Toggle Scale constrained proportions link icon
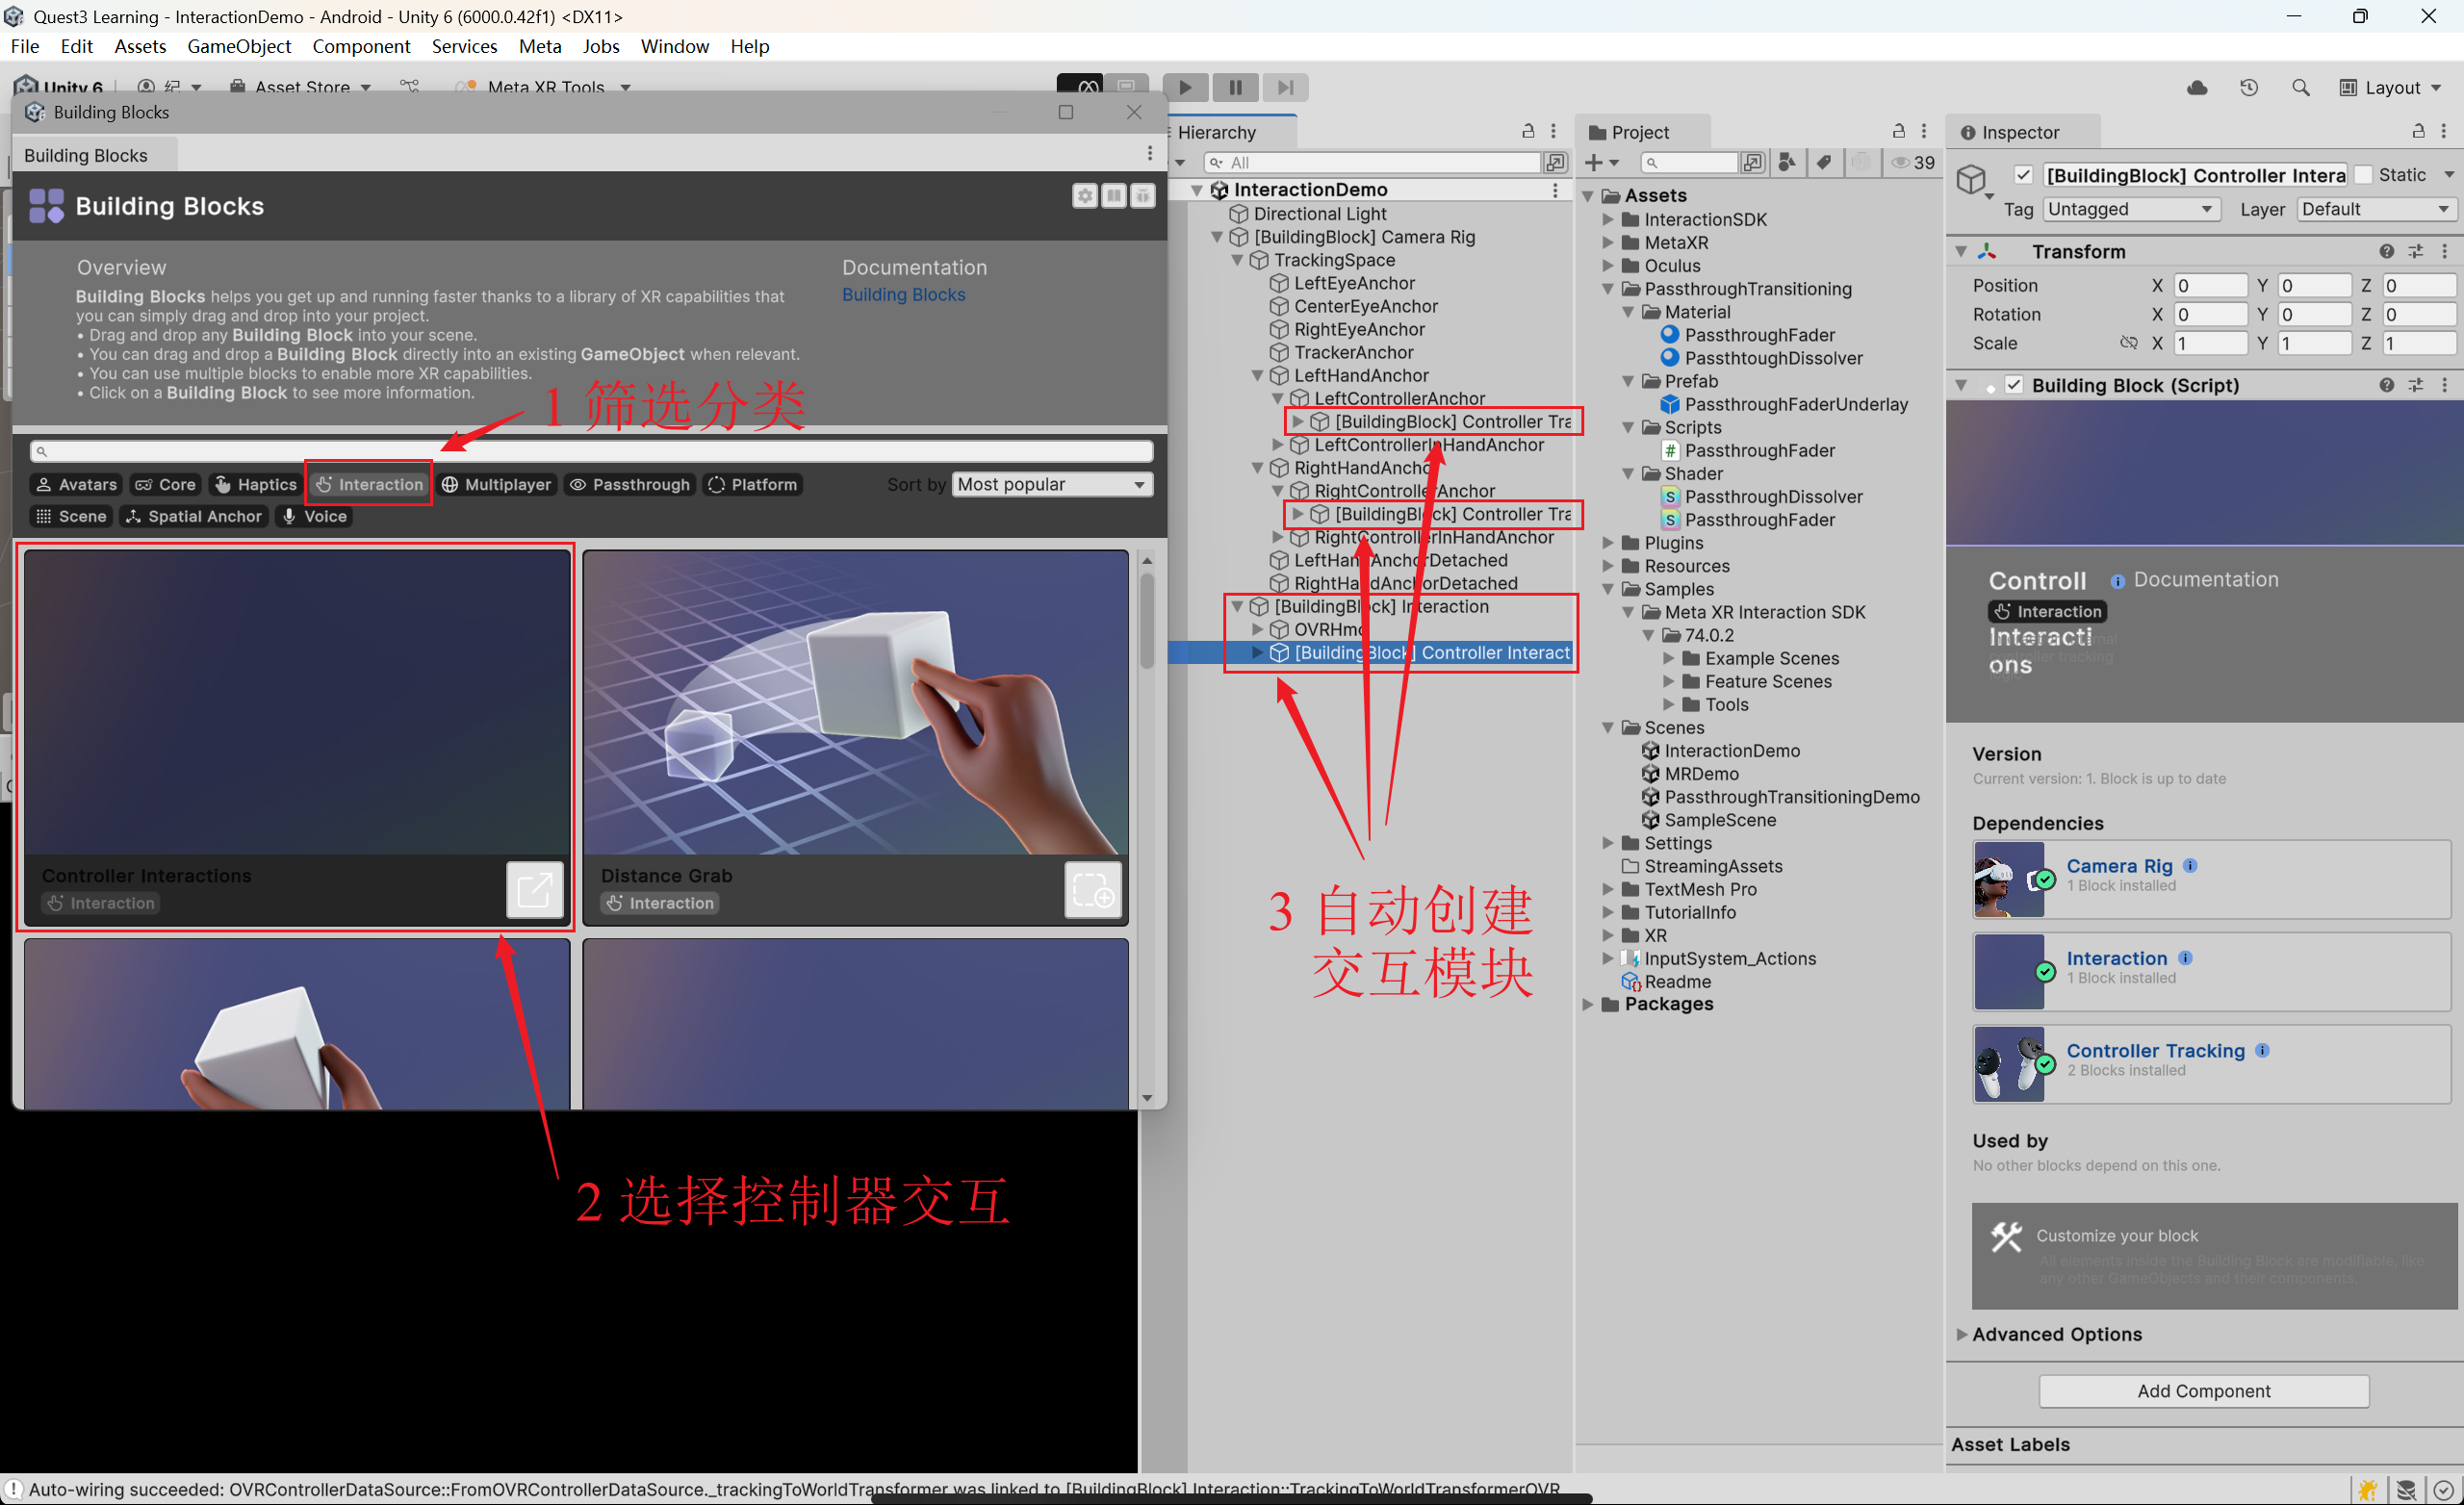2464x1505 pixels. (2129, 343)
